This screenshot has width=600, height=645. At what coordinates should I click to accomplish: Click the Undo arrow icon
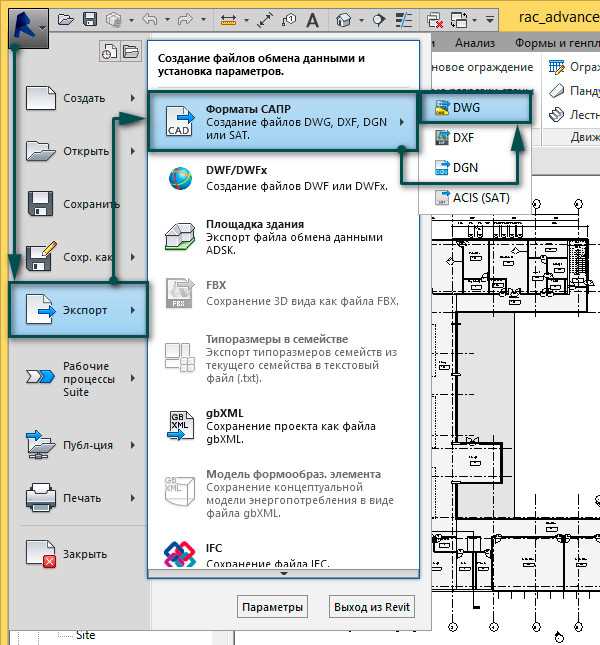tap(150, 19)
